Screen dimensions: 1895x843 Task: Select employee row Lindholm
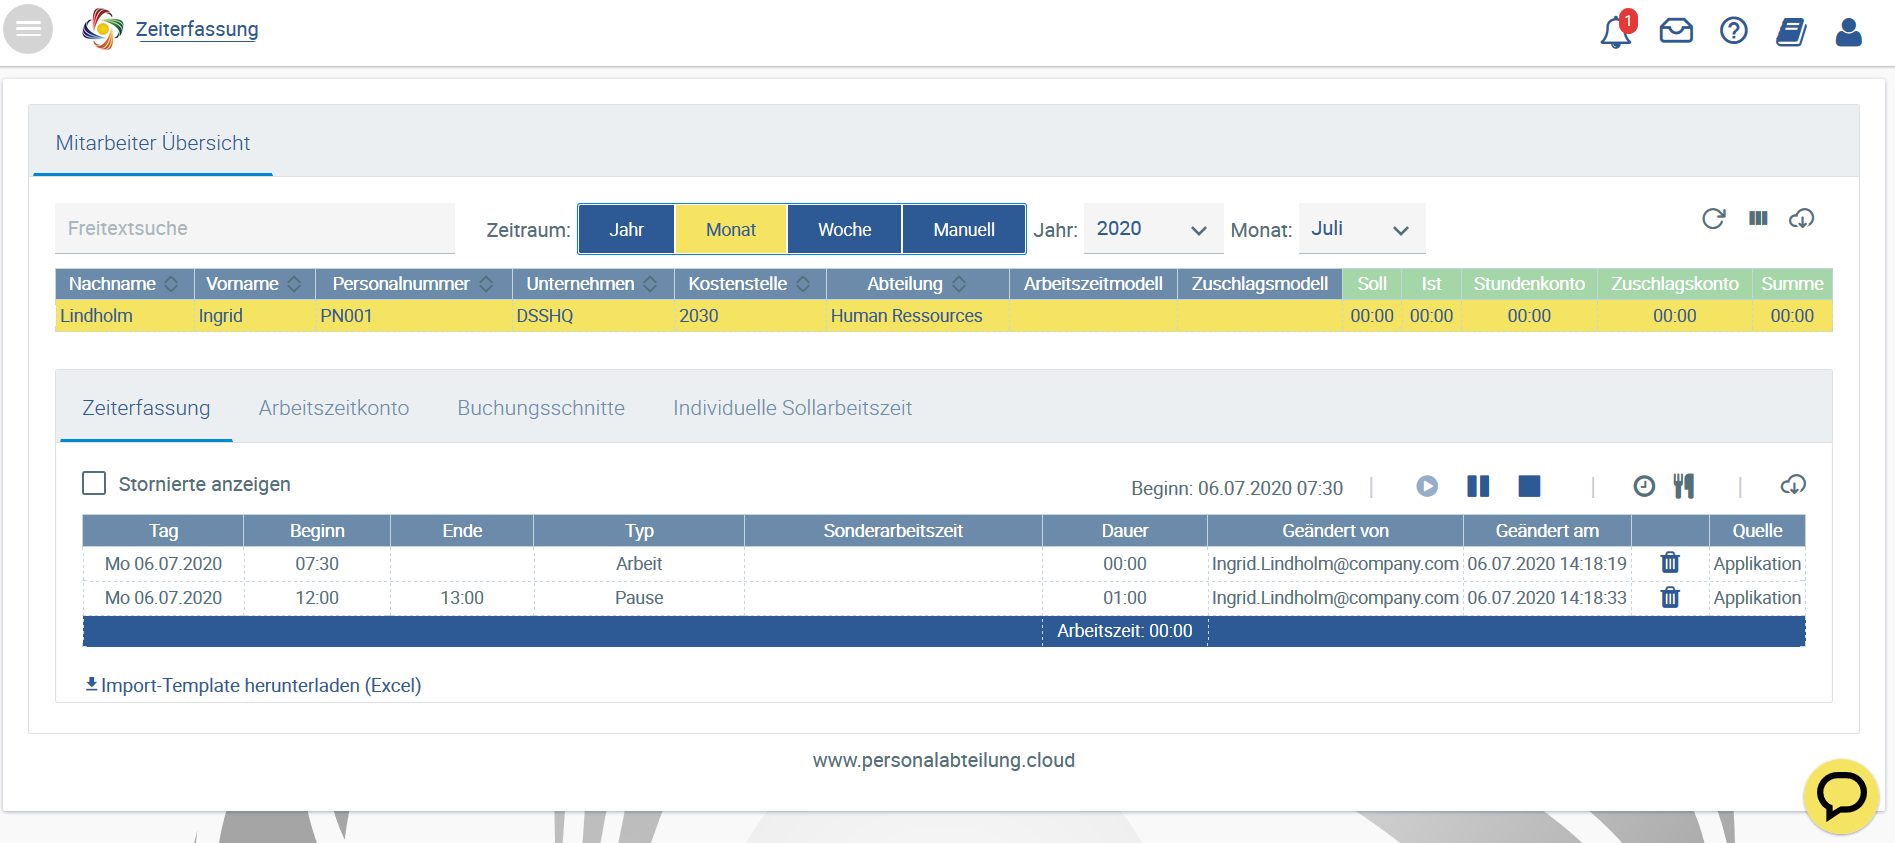(x=944, y=316)
